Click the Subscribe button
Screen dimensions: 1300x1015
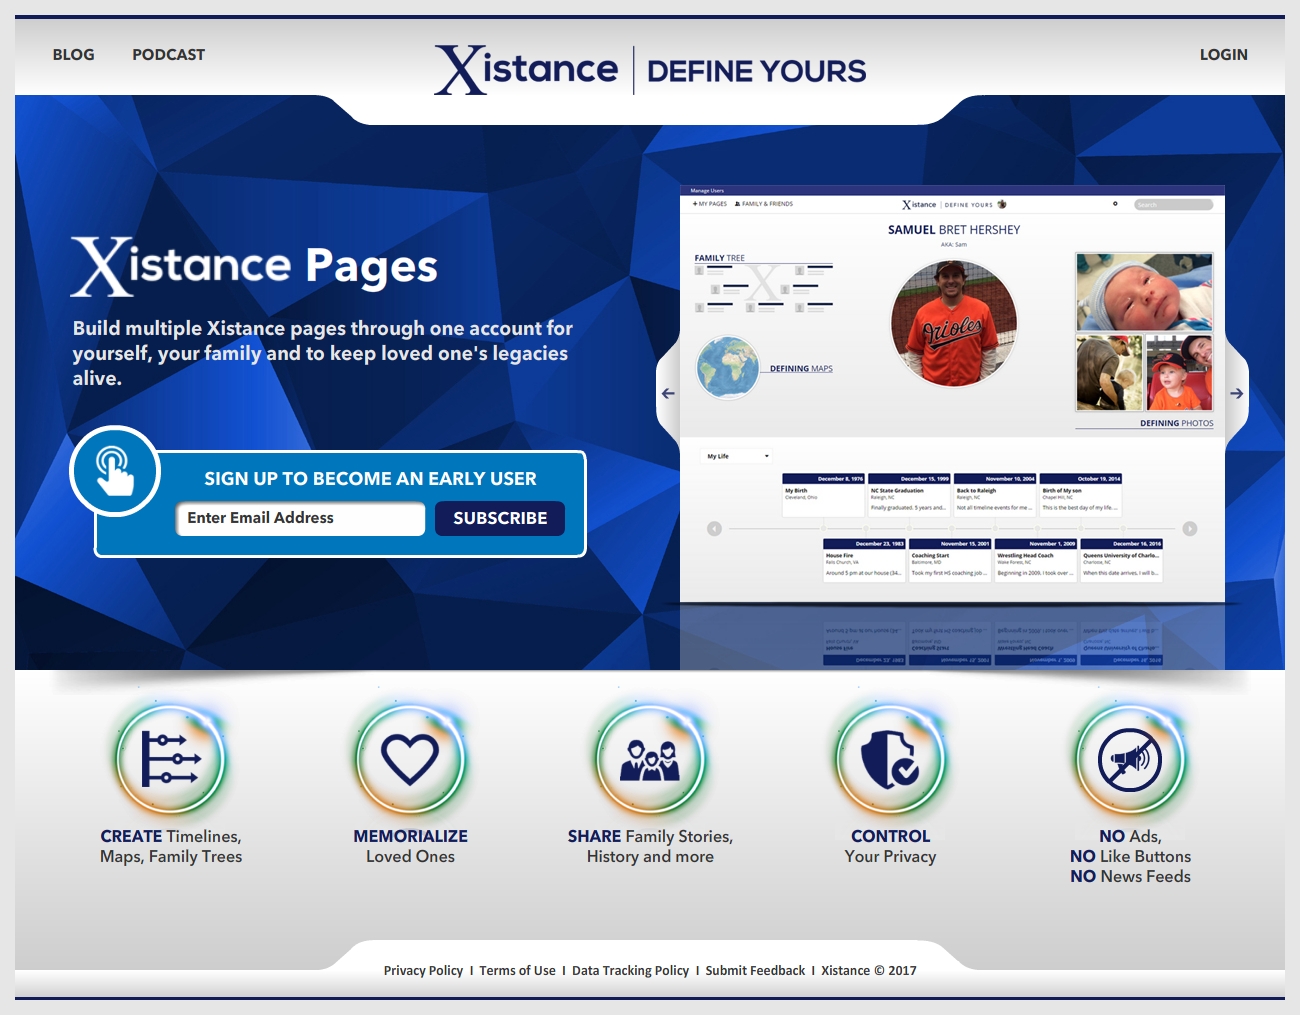coord(500,518)
